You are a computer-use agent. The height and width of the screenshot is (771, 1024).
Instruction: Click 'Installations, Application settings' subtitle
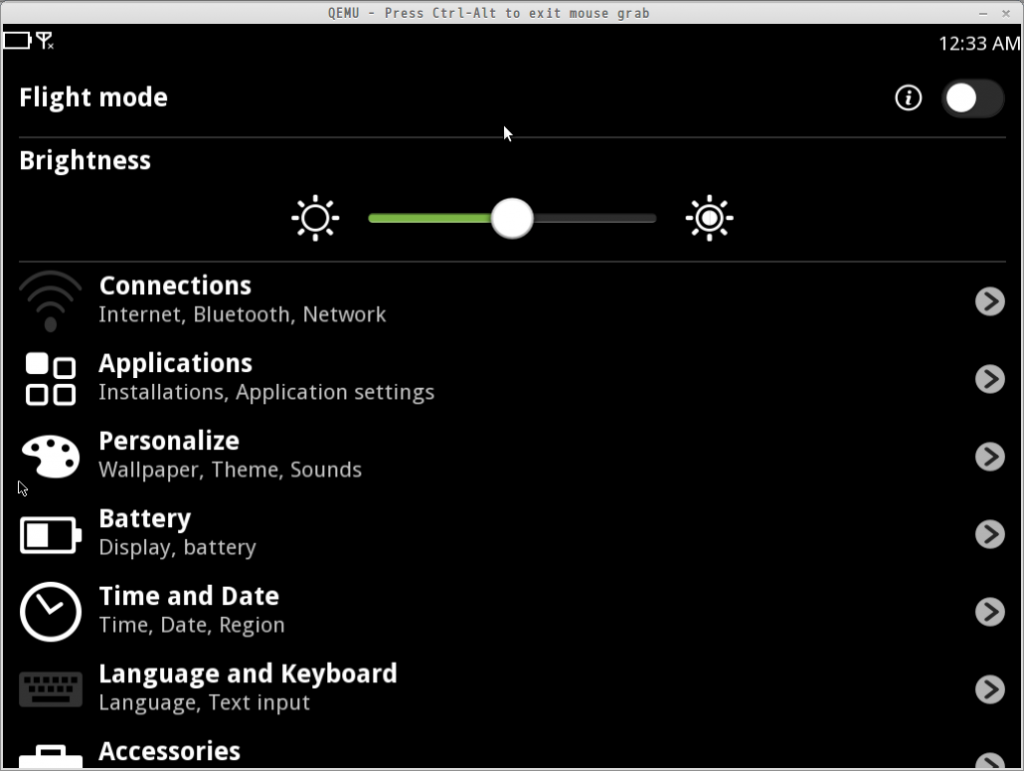[x=266, y=392]
